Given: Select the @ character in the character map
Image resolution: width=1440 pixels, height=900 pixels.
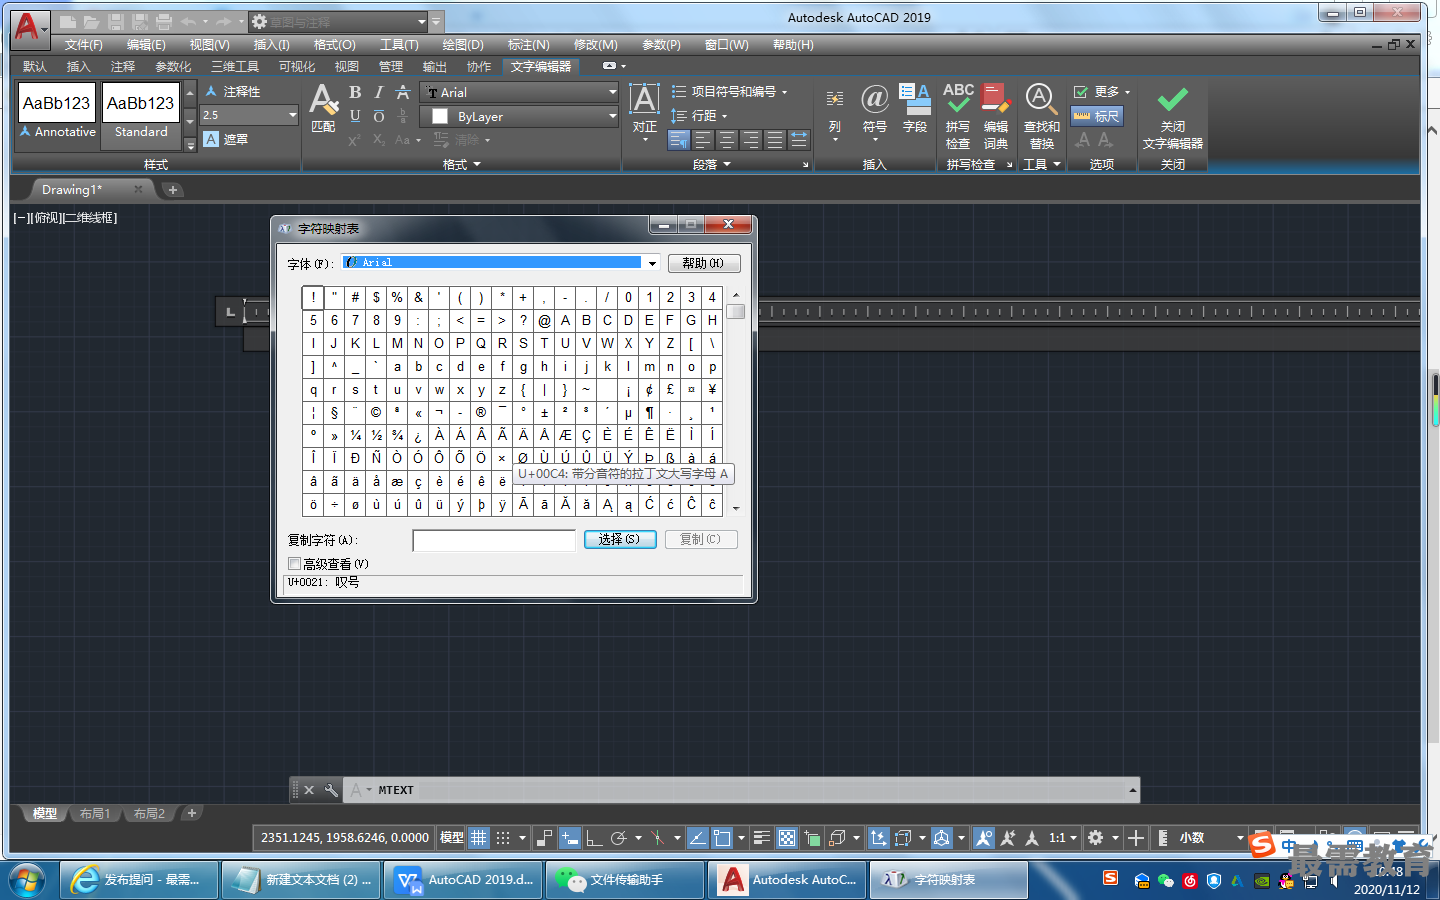Looking at the screenshot, I should coord(544,320).
